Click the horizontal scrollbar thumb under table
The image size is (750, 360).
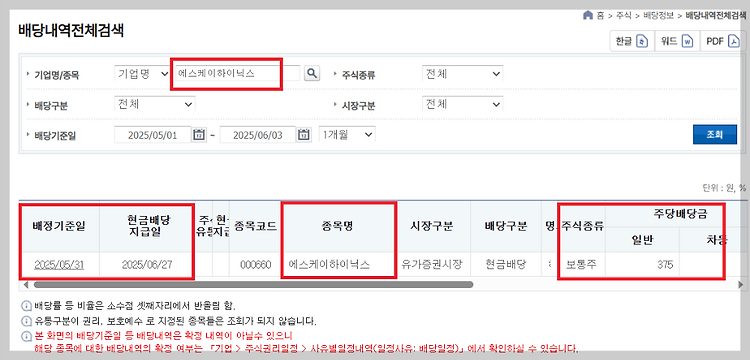coord(253,284)
